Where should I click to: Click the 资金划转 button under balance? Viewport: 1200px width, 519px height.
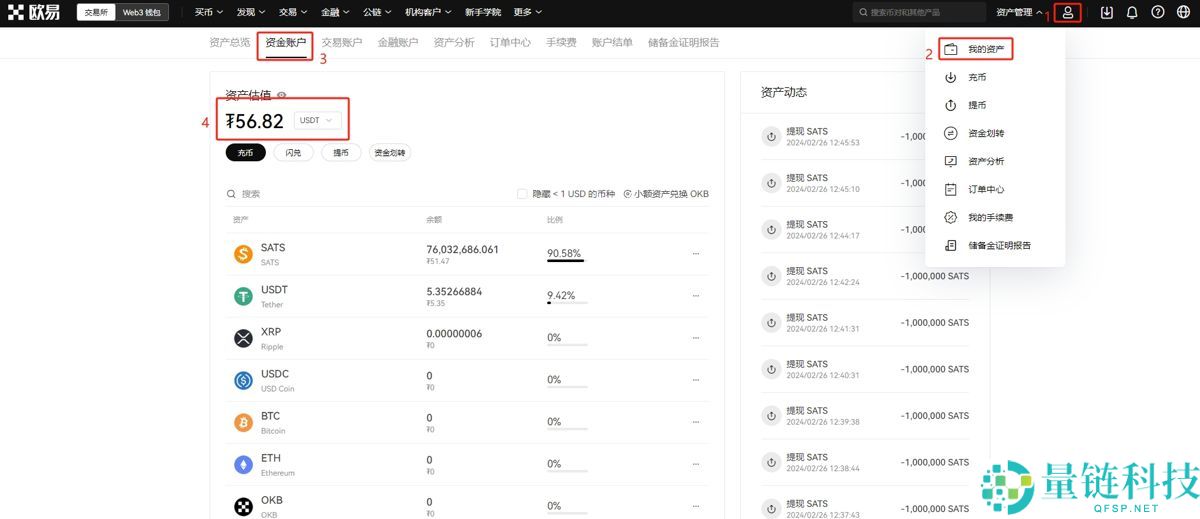click(390, 153)
